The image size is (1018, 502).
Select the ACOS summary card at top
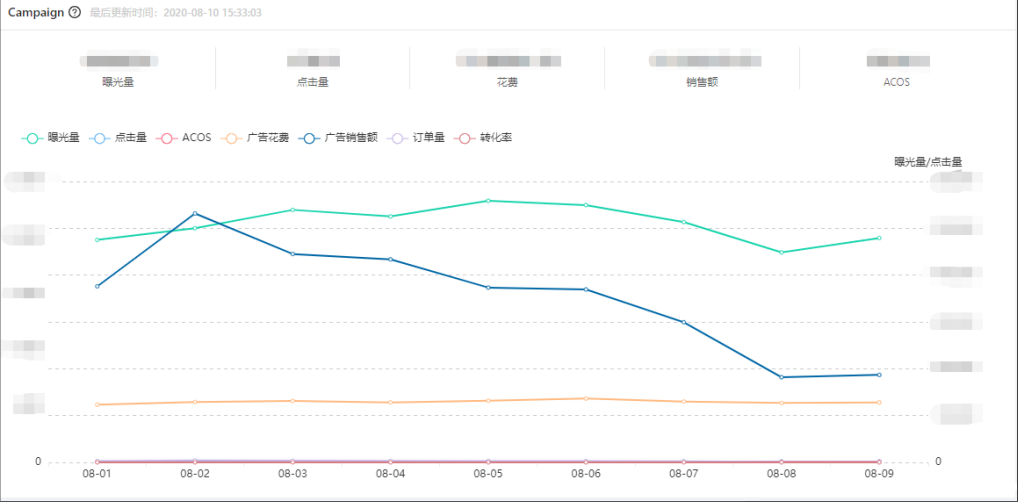pyautogui.click(x=896, y=70)
